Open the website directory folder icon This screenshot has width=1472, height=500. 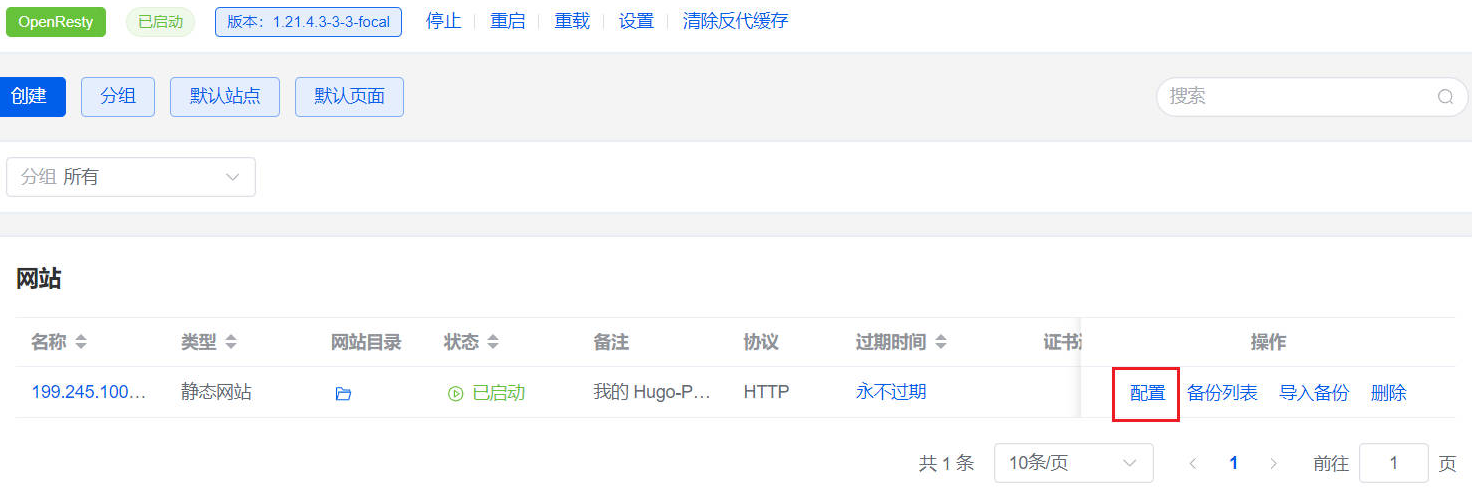point(343,394)
